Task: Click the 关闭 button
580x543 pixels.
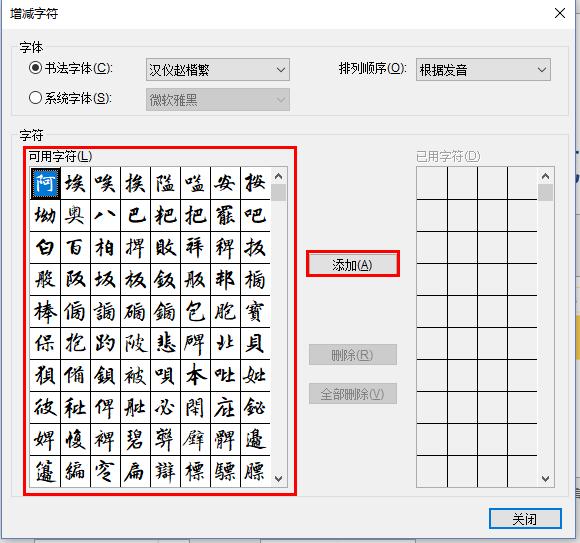Action: (x=525, y=519)
